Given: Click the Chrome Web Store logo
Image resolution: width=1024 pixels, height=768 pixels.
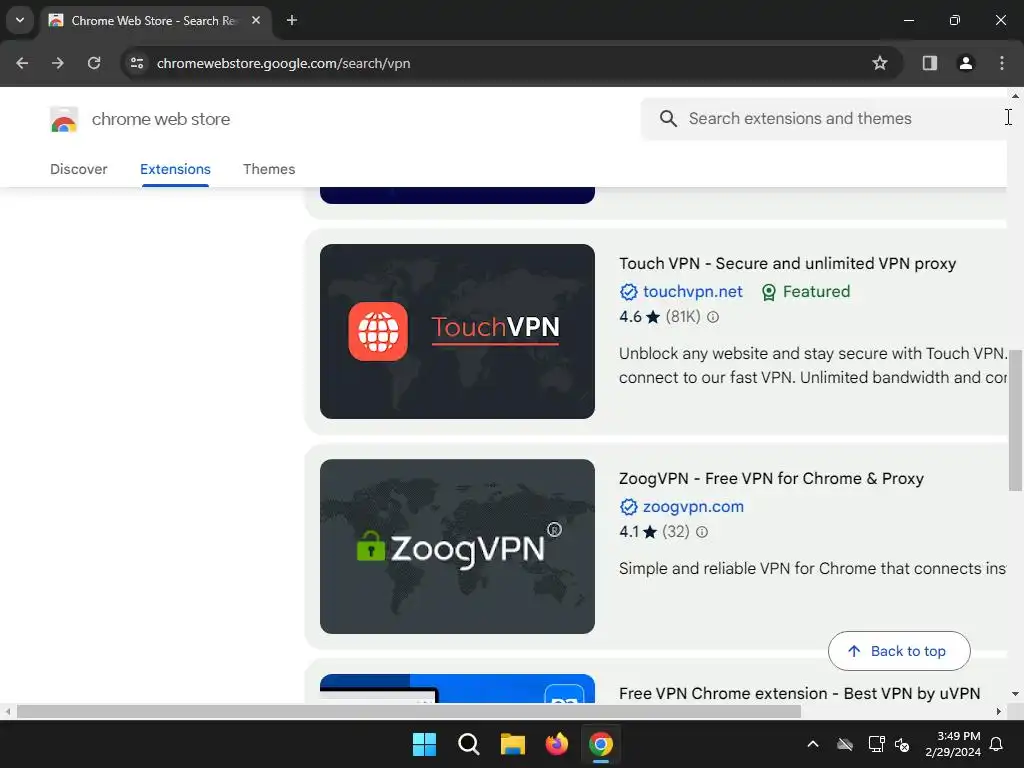Looking at the screenshot, I should pyautogui.click(x=64, y=120).
